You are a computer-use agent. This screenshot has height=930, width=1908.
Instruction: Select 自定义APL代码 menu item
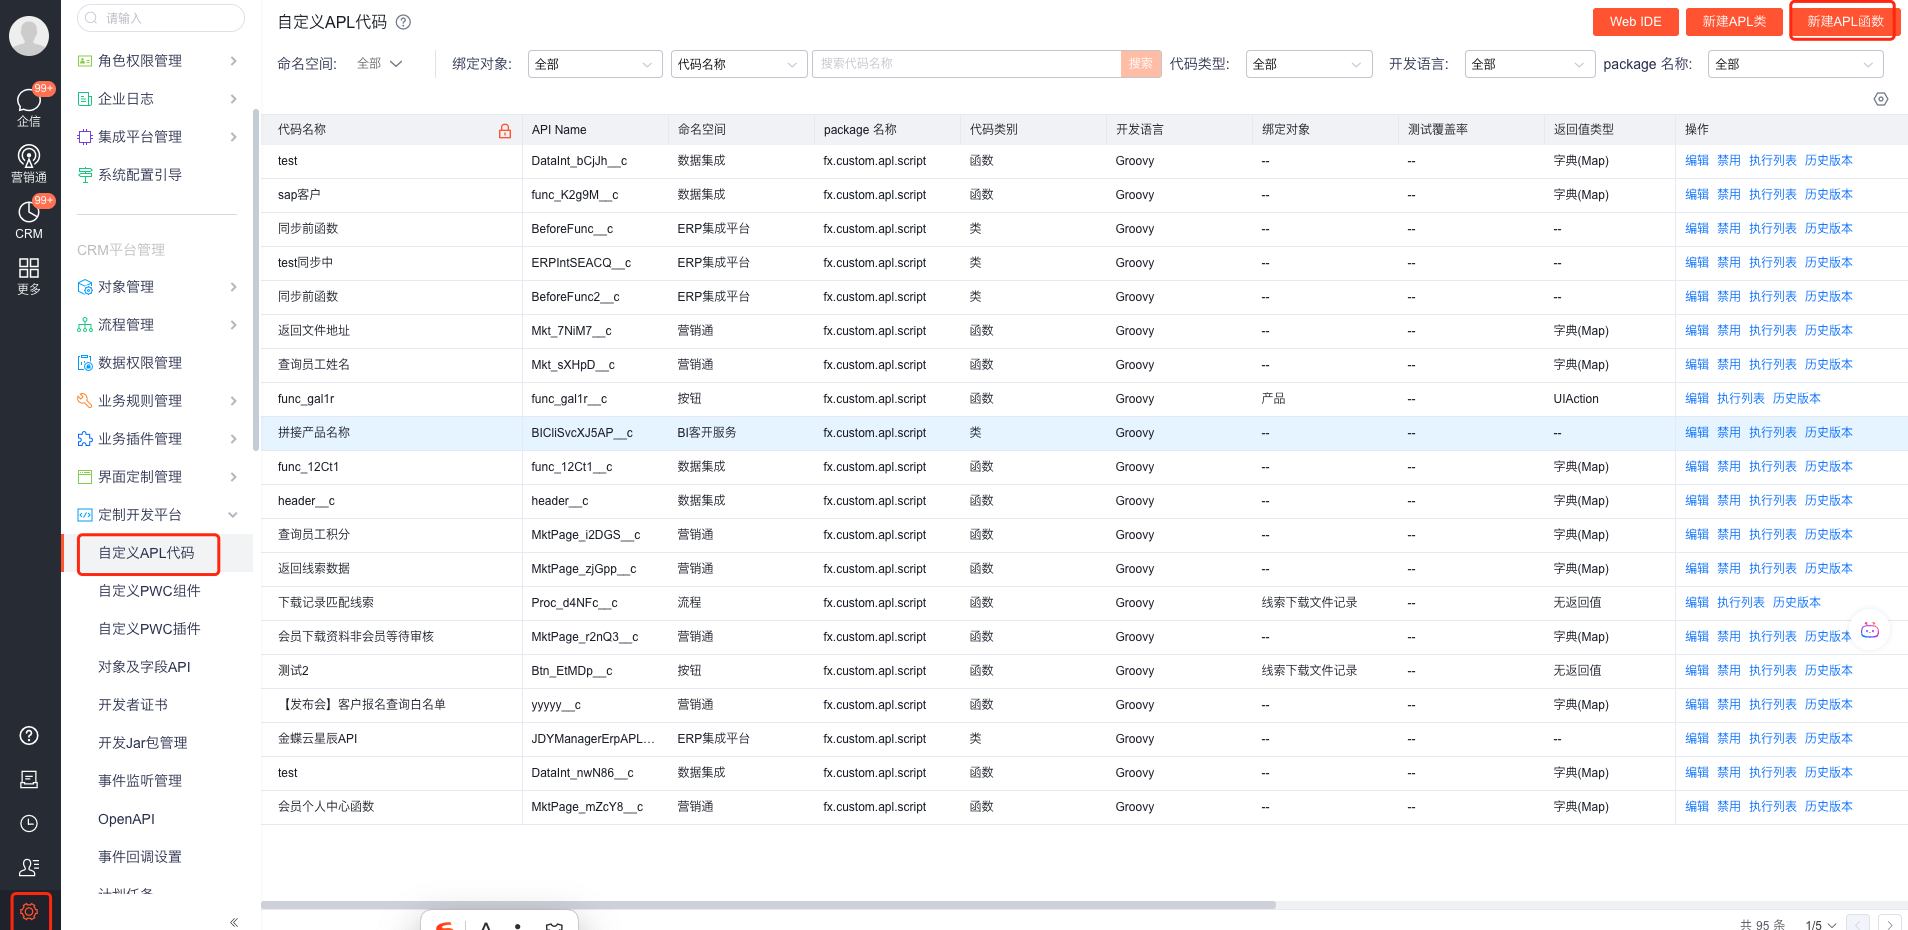point(148,553)
